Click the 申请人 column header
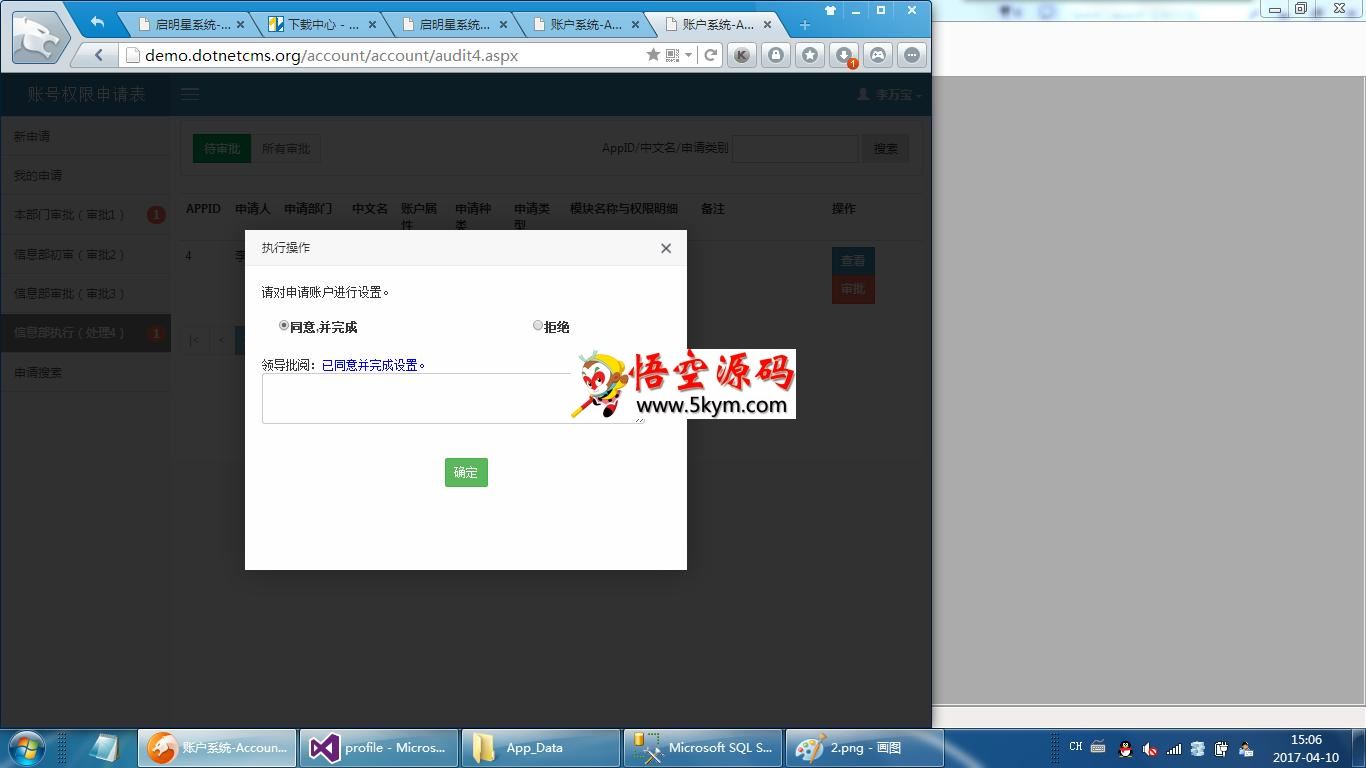This screenshot has width=1366, height=768. [253, 208]
